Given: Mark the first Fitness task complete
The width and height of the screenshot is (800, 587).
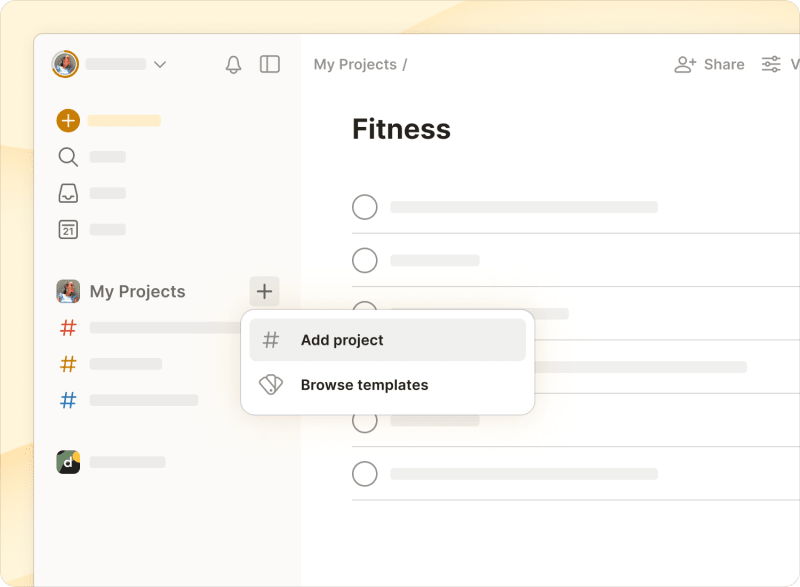Looking at the screenshot, I should pyautogui.click(x=364, y=207).
